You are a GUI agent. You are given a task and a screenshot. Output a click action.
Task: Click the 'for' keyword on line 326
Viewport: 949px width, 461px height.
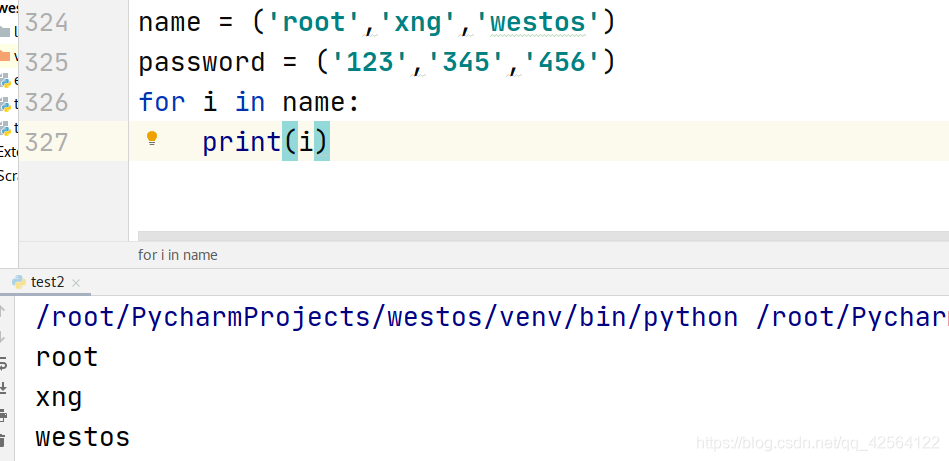pyautogui.click(x=162, y=102)
